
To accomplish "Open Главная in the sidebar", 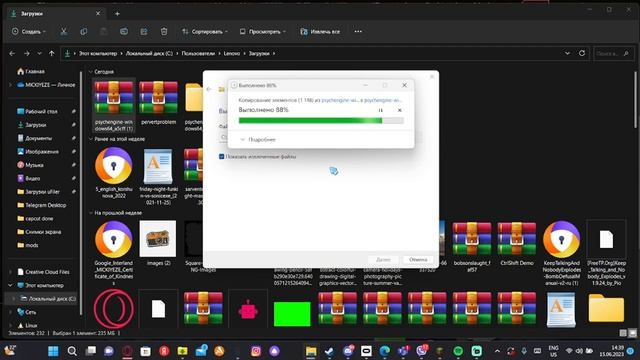I will tap(31, 71).
